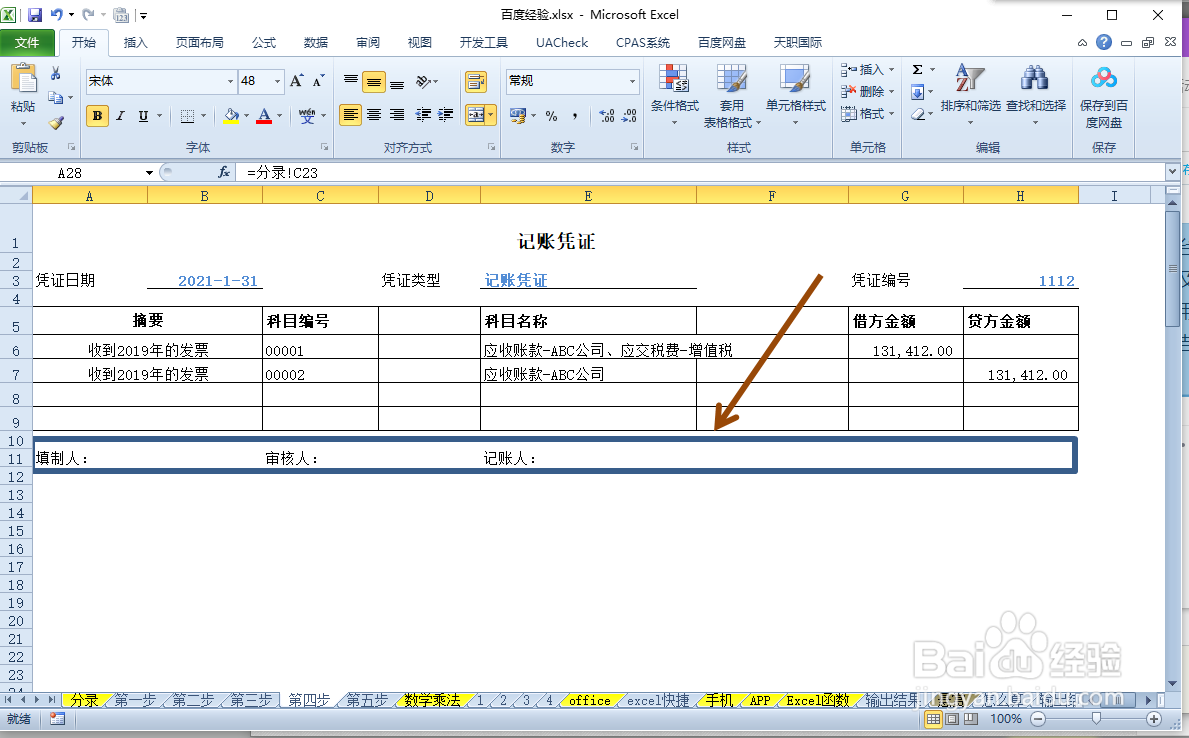This screenshot has height=738, width=1189.
Task: Toggle Wrap Text button
Action: [x=475, y=81]
